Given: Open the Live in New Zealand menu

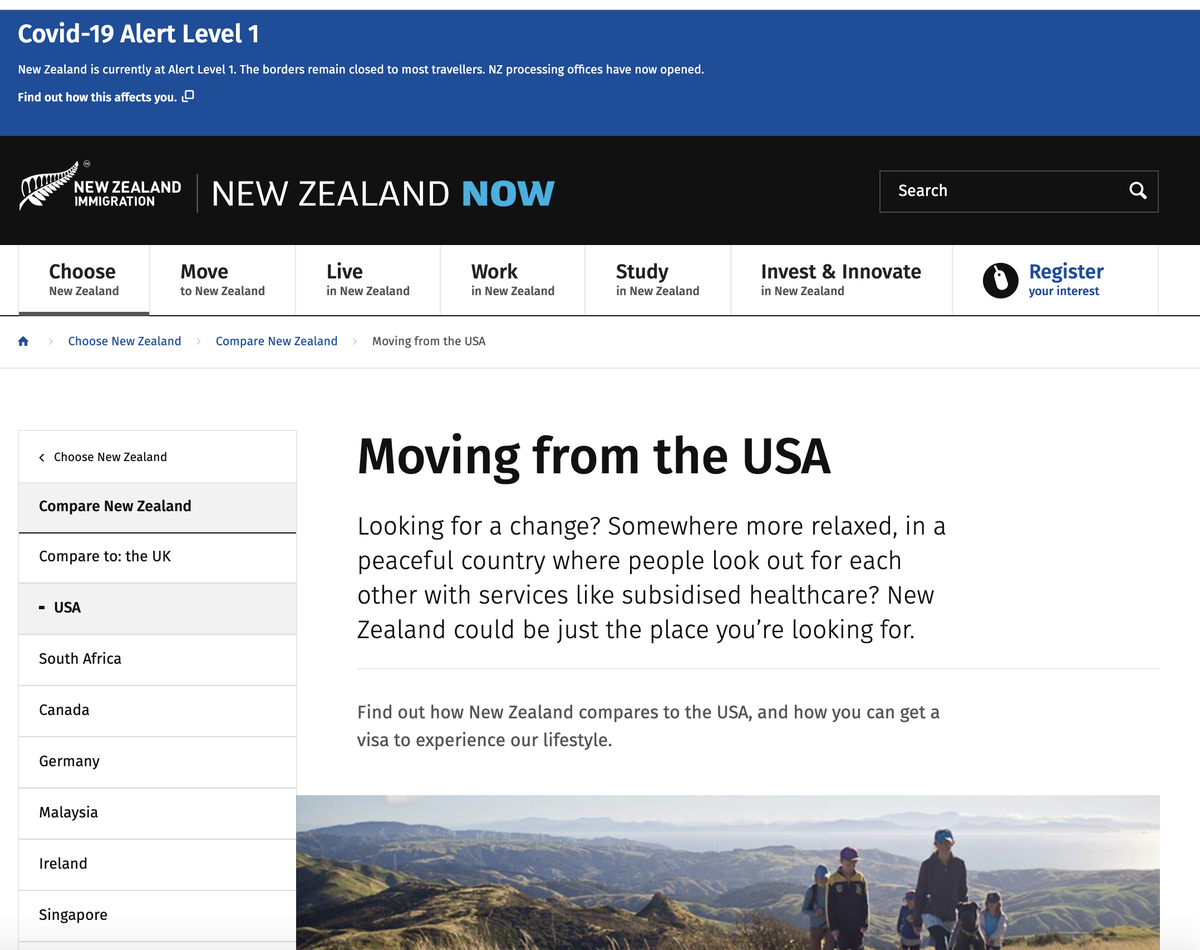Looking at the screenshot, I should pos(368,280).
